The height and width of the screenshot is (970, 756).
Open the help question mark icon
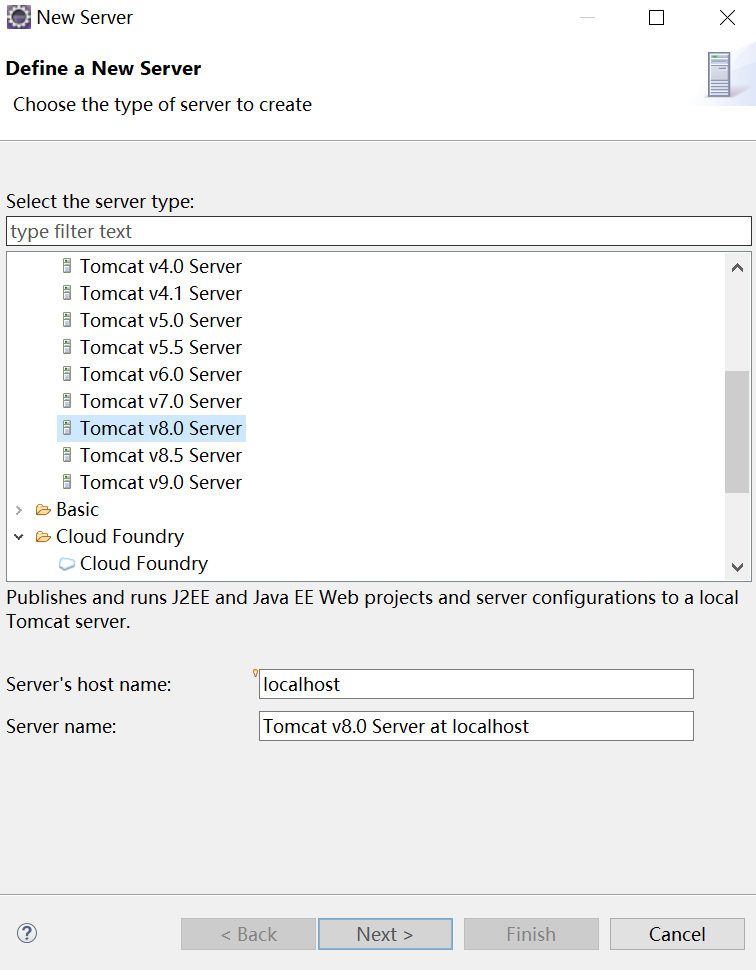pos(27,934)
